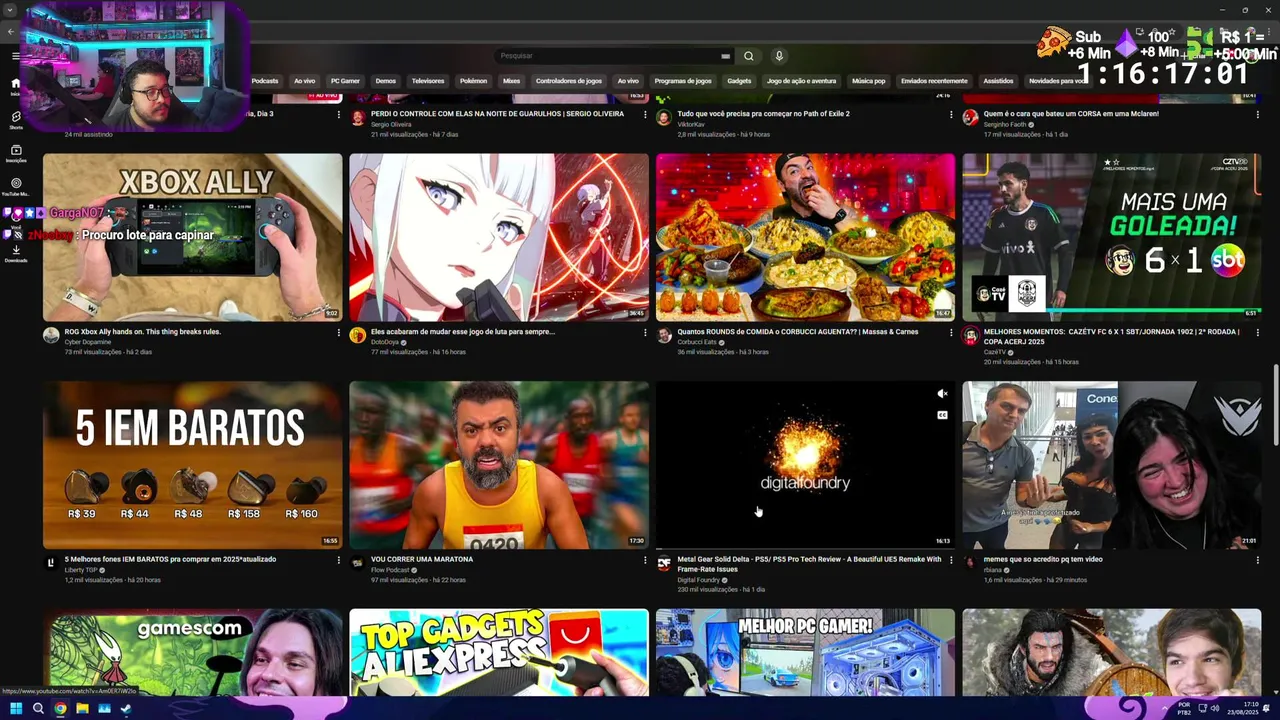1280x720 pixels.
Task: Open 5 Melhores fones IEM BARATOS title
Action: pos(170,559)
